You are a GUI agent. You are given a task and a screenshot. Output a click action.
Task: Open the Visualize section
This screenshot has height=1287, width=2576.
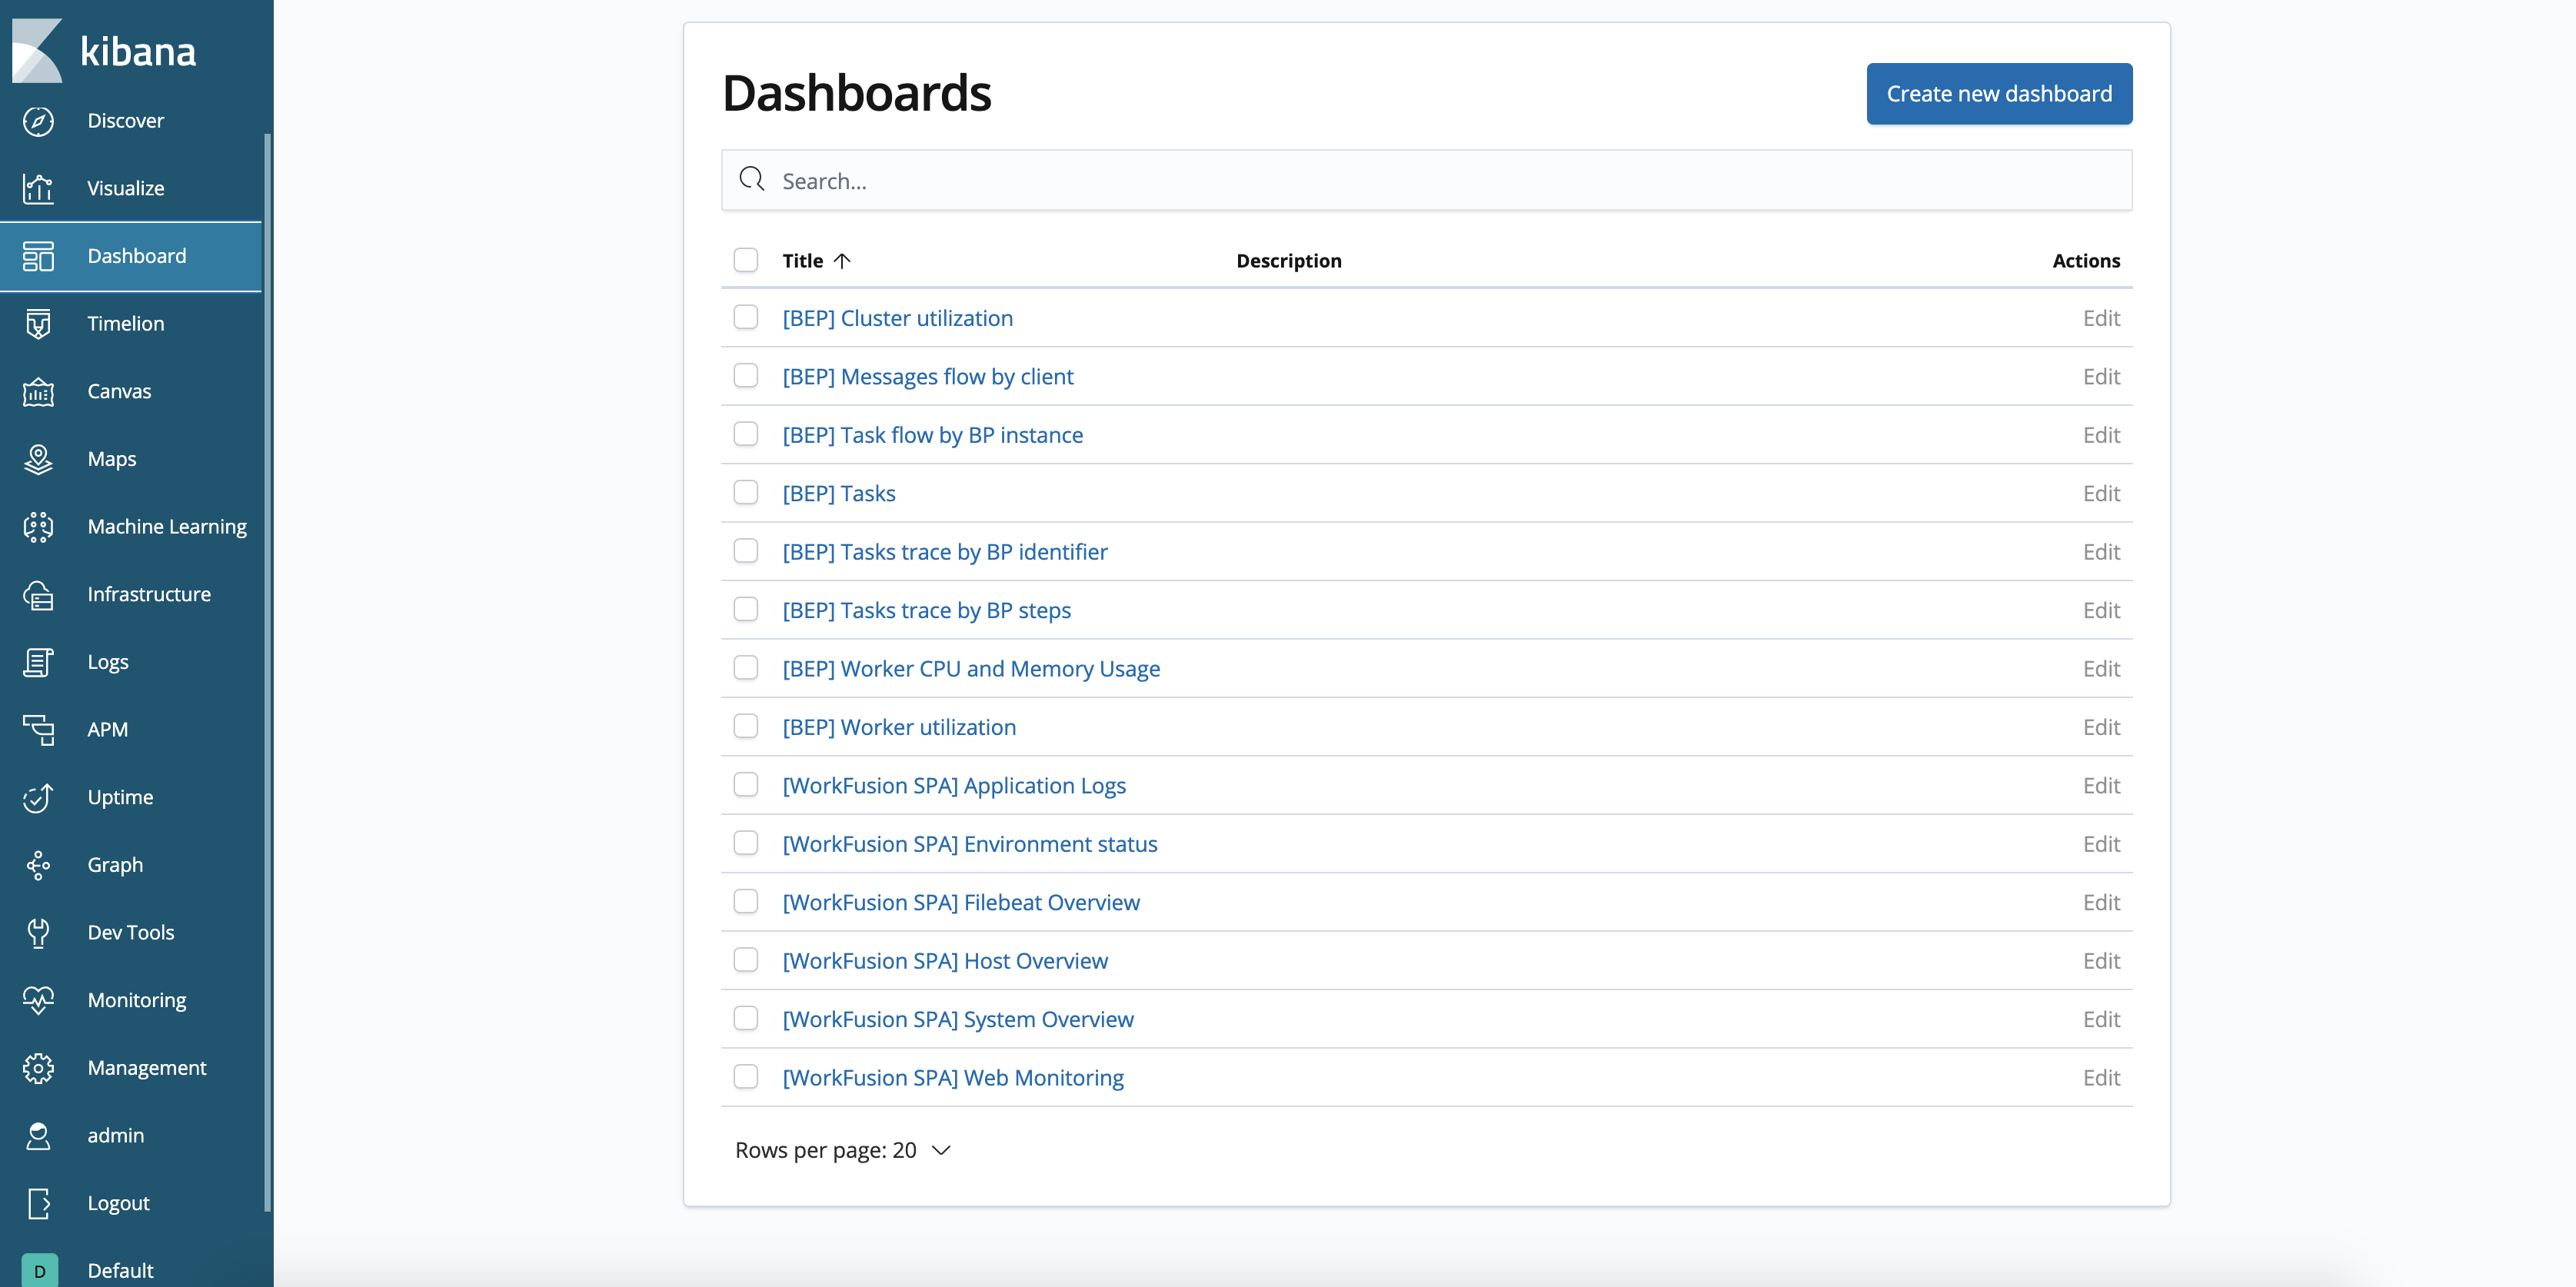(125, 188)
